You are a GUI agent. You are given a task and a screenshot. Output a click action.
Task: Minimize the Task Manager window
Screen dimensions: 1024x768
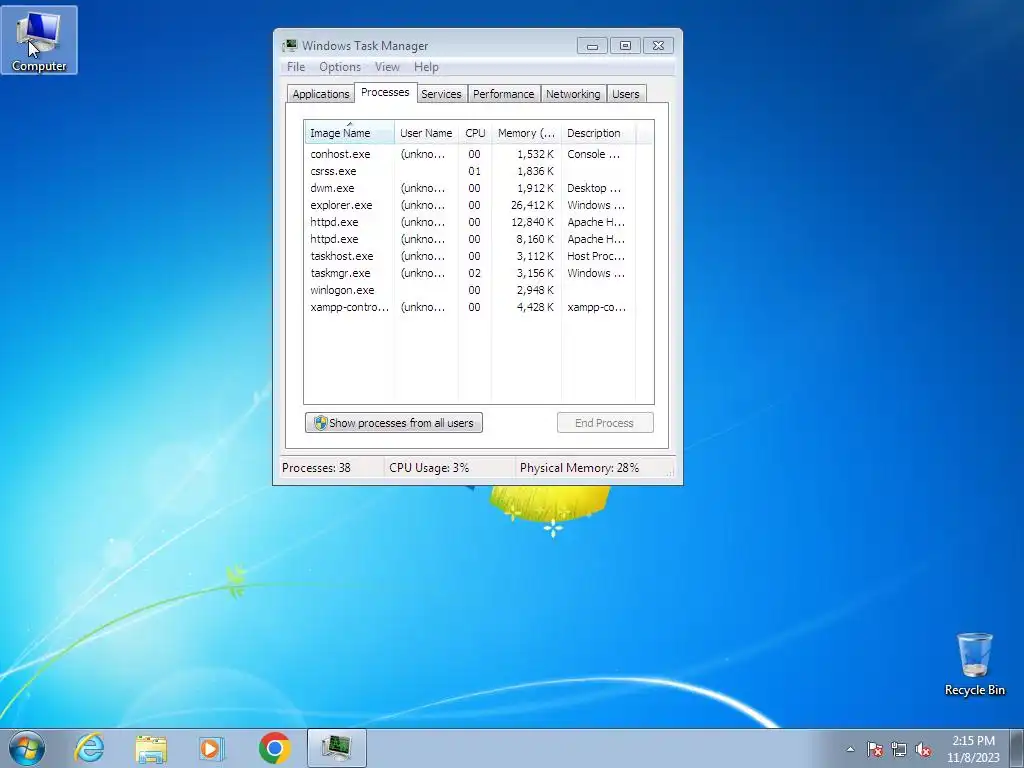592,46
